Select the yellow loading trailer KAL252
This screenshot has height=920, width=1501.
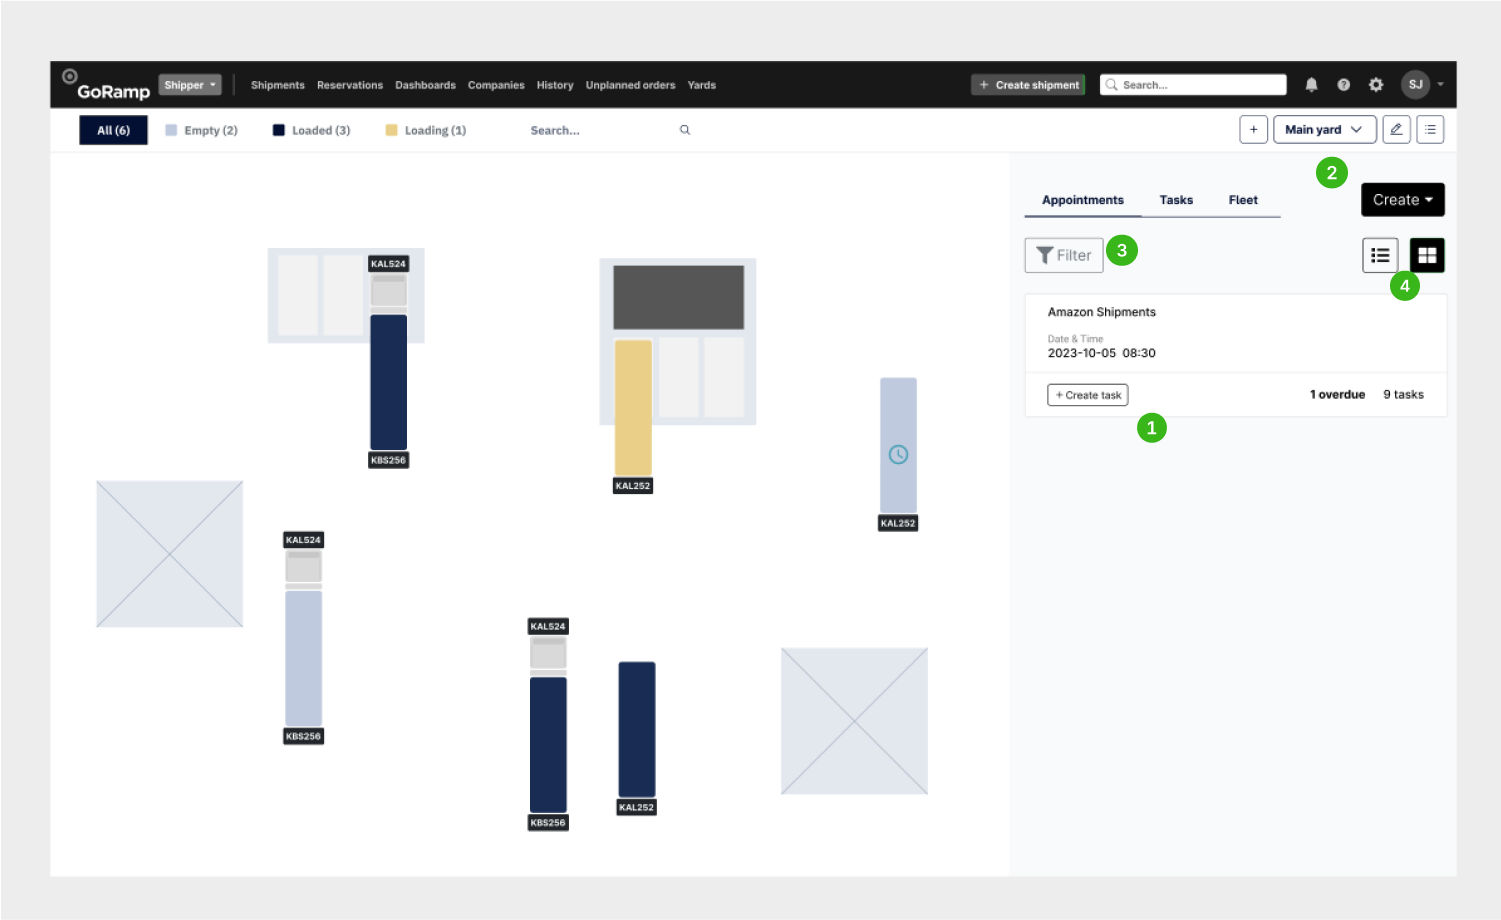click(x=633, y=407)
